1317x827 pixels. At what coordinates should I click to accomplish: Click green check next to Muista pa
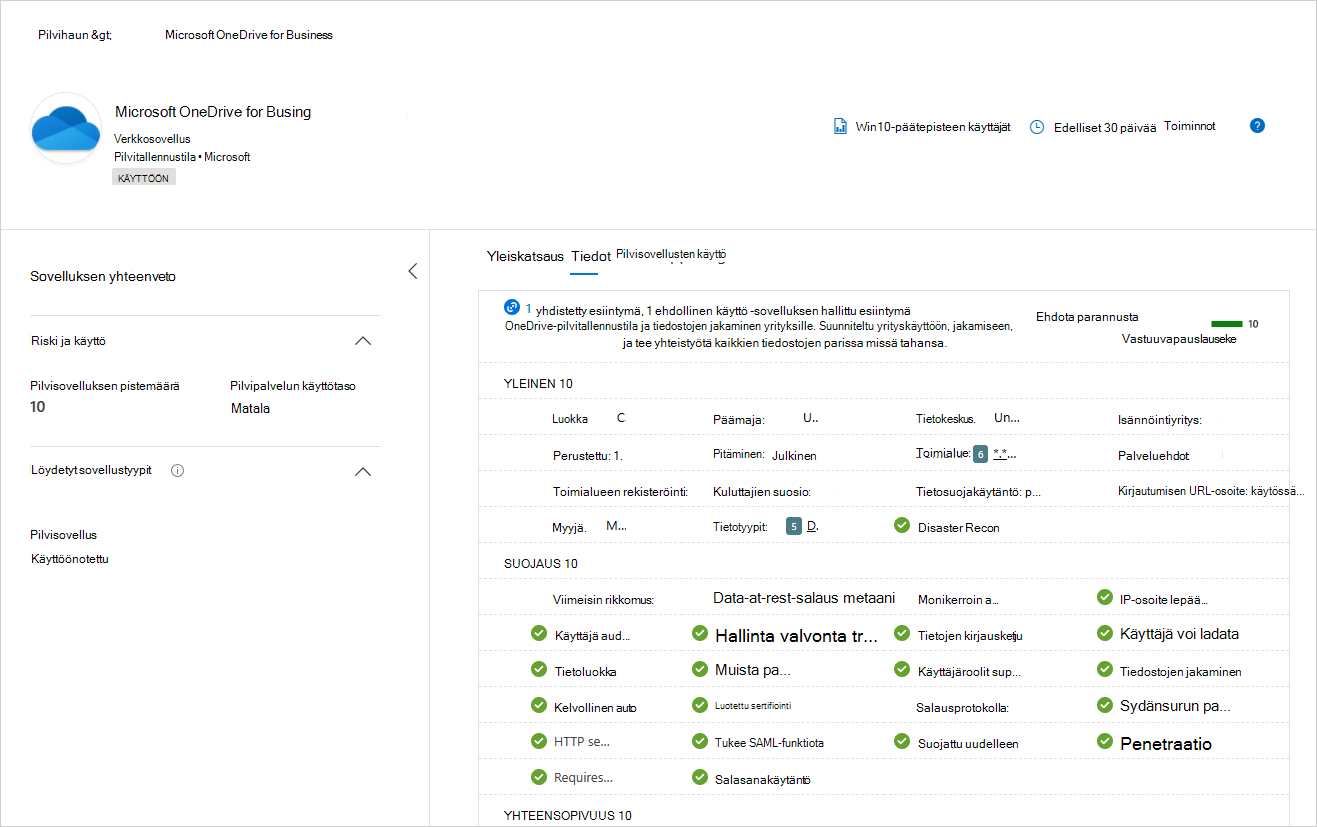click(700, 669)
